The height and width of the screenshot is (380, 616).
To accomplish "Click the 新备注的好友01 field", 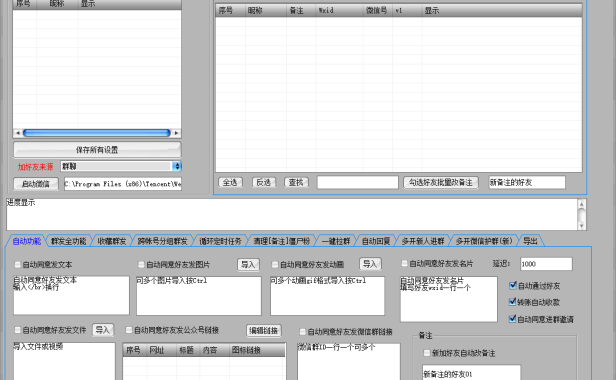I will (471, 373).
